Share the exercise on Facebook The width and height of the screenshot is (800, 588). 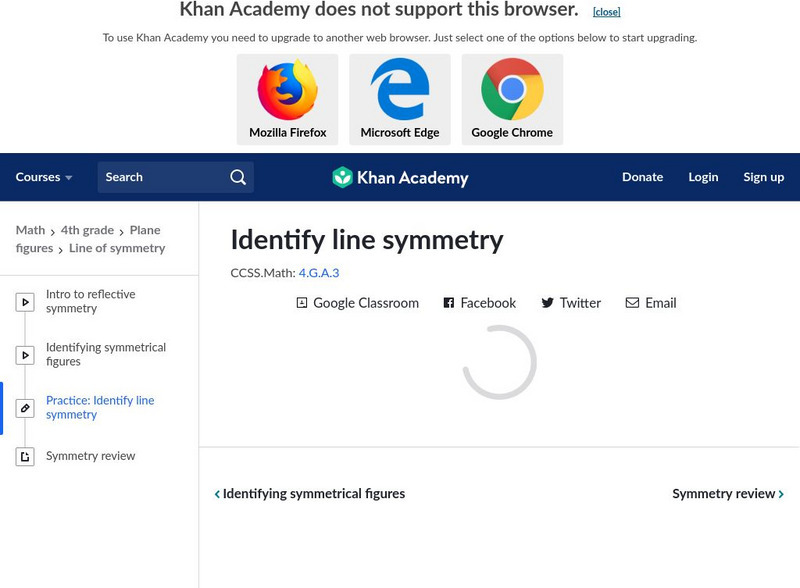coord(480,303)
